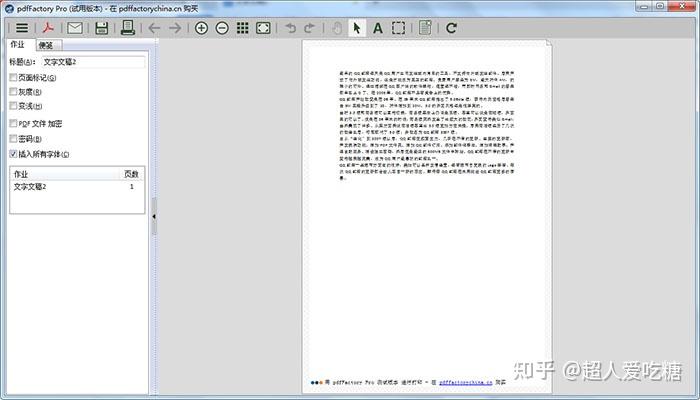
Task: Send the PDF by email envelope icon
Action: point(75,28)
